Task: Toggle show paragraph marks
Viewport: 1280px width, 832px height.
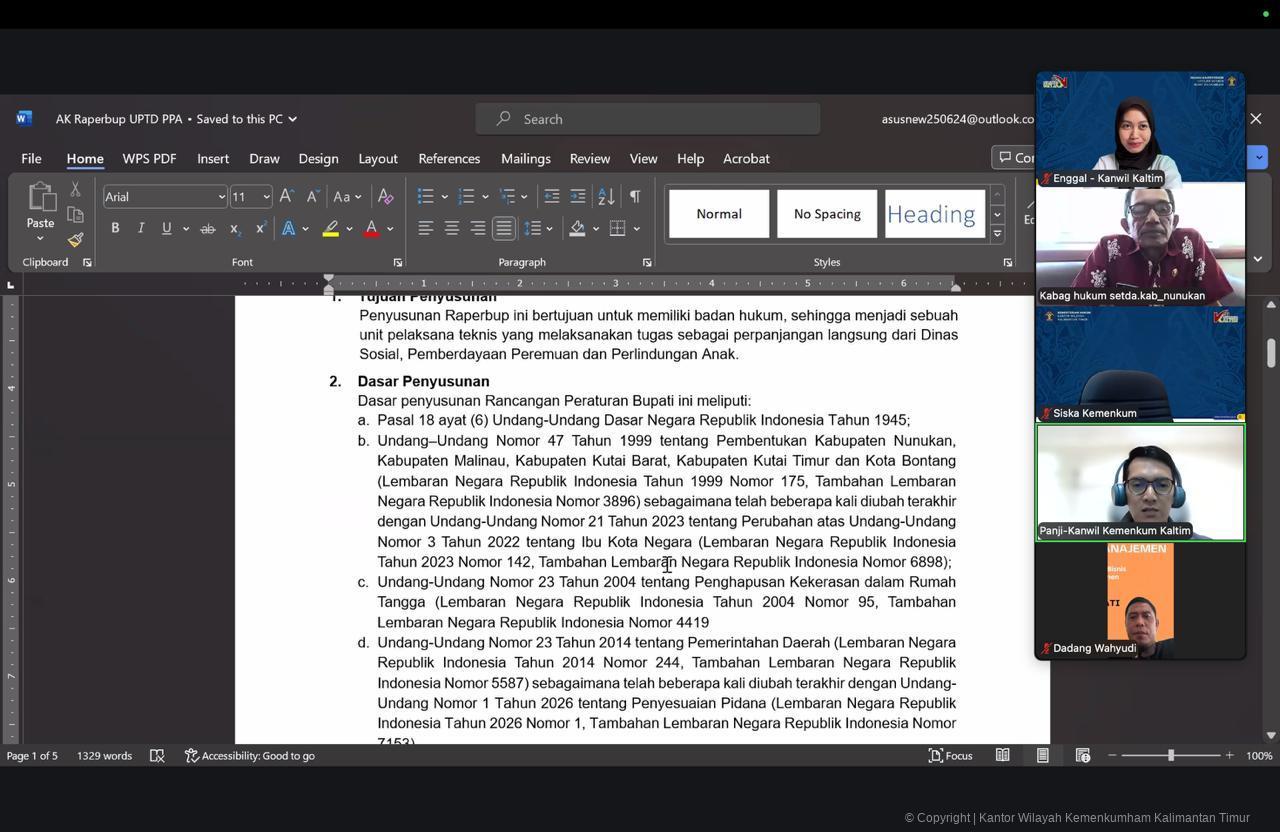Action: tap(635, 197)
